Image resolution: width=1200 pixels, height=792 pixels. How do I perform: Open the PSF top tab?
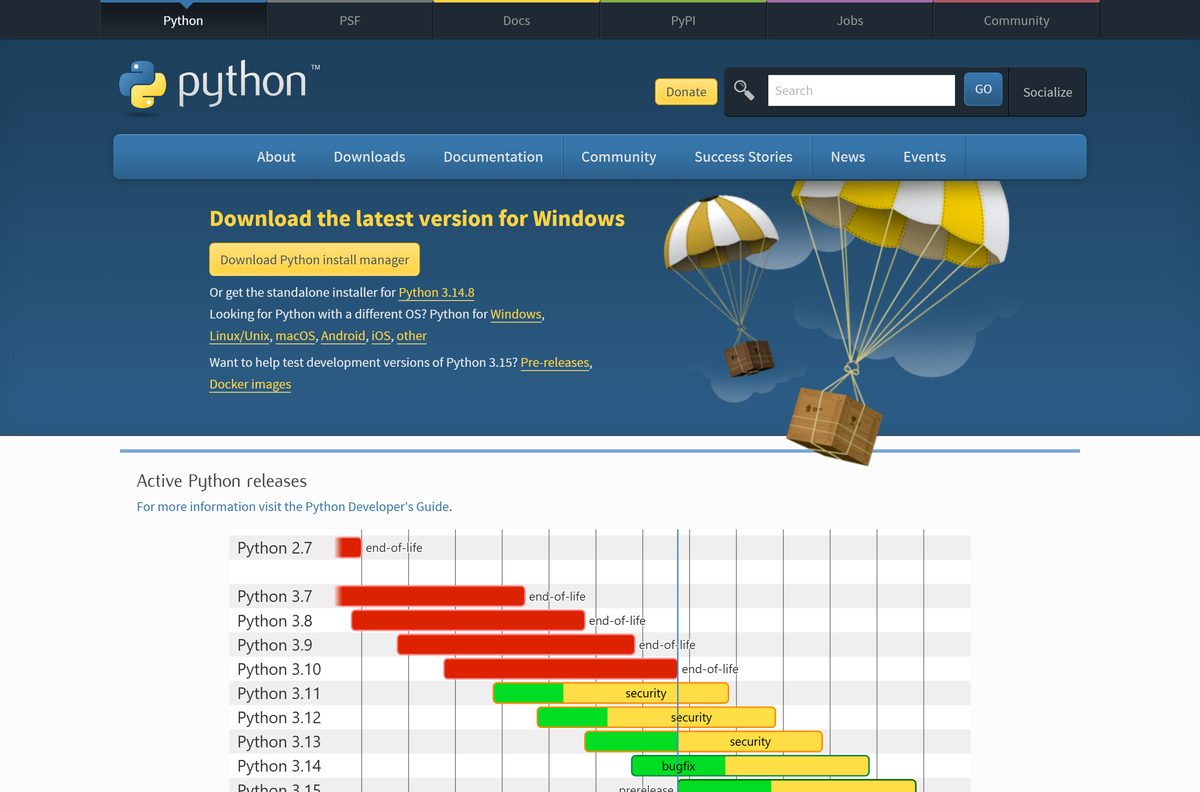(x=350, y=20)
